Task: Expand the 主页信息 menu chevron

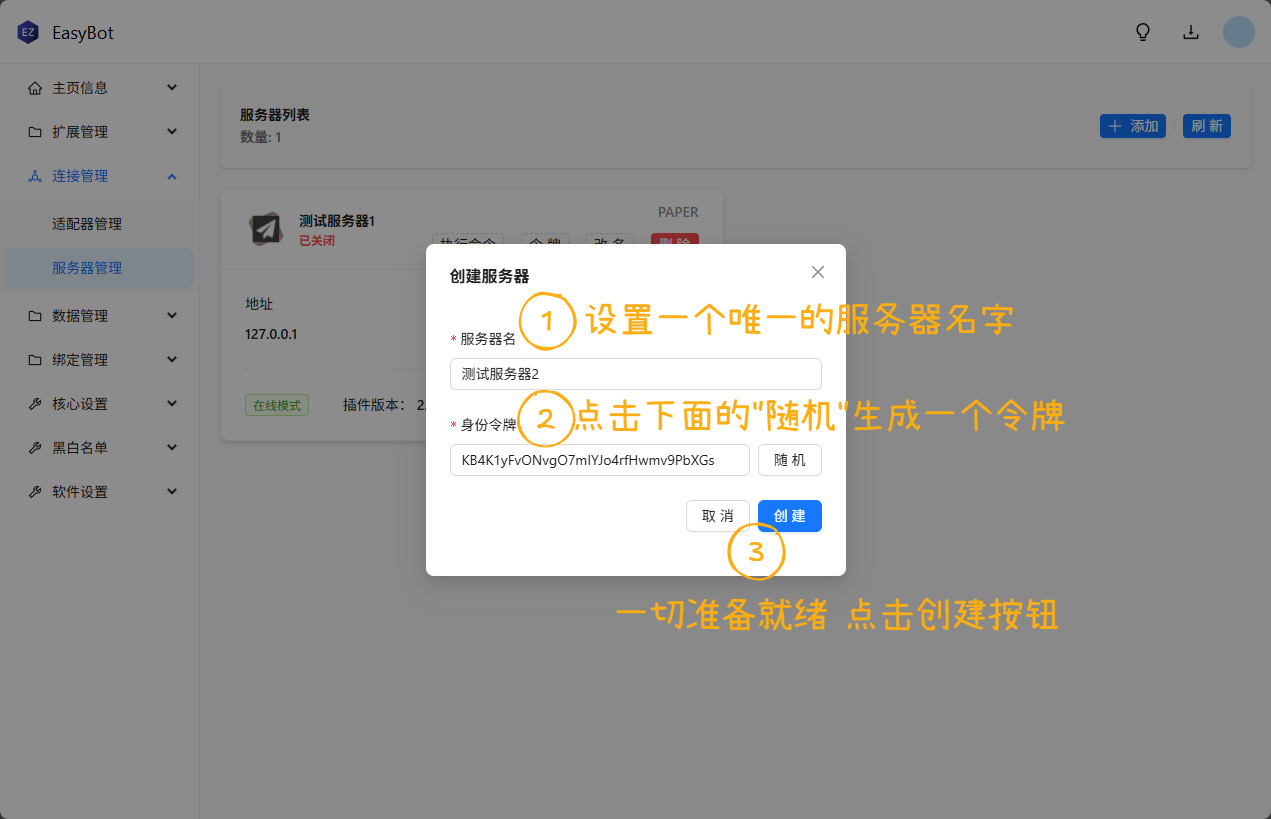Action: click(172, 88)
